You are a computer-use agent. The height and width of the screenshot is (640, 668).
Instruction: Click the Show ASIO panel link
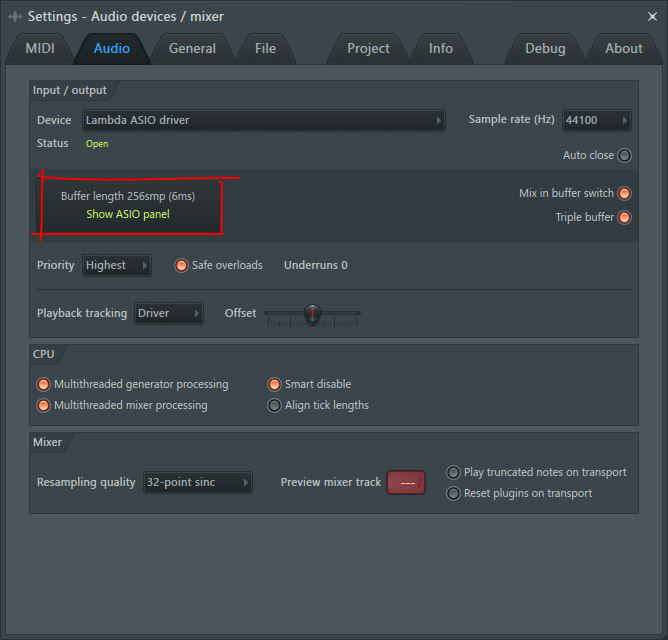[128, 214]
